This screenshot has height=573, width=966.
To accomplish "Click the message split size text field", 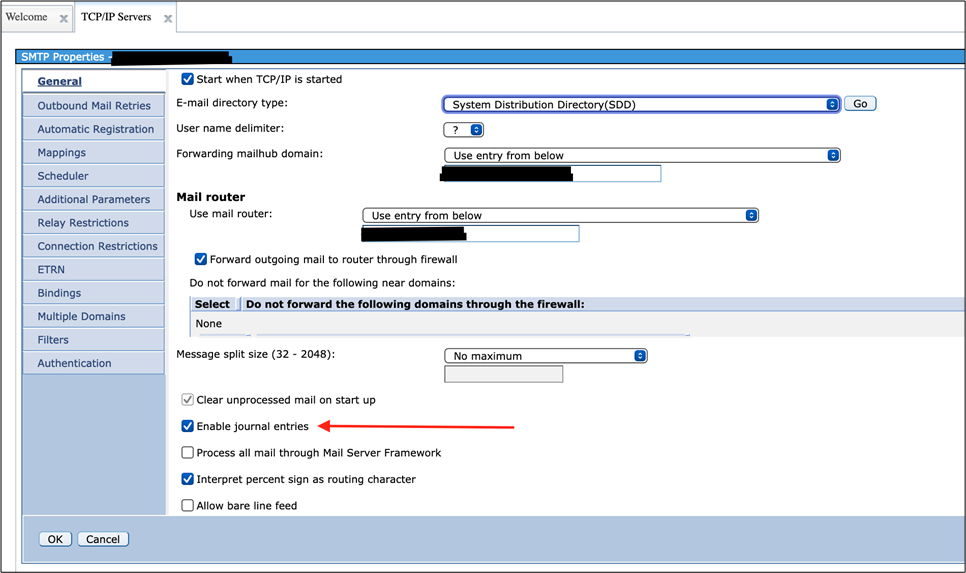I will click(503, 374).
